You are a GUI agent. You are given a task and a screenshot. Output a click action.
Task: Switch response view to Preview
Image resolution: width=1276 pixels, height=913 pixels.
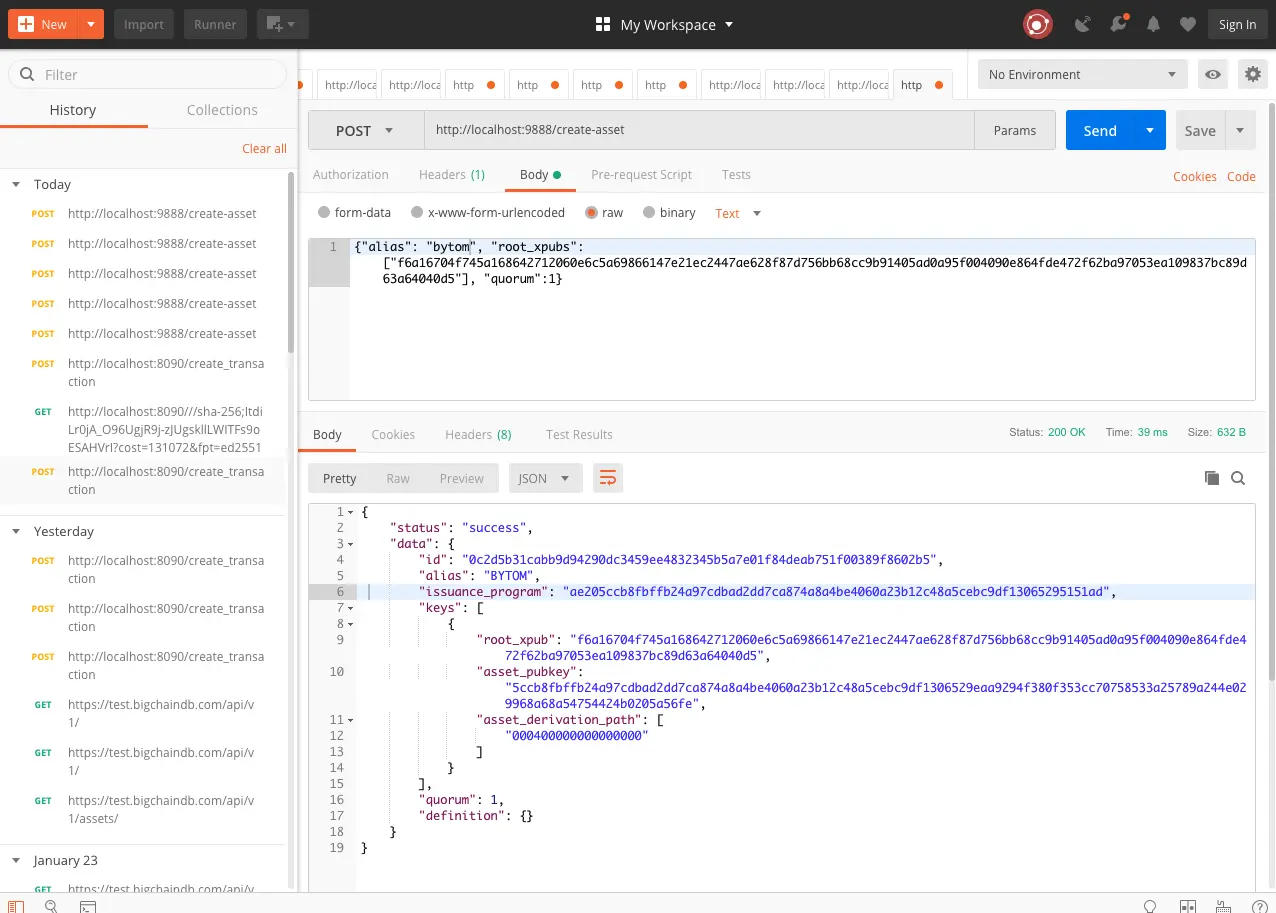461,478
